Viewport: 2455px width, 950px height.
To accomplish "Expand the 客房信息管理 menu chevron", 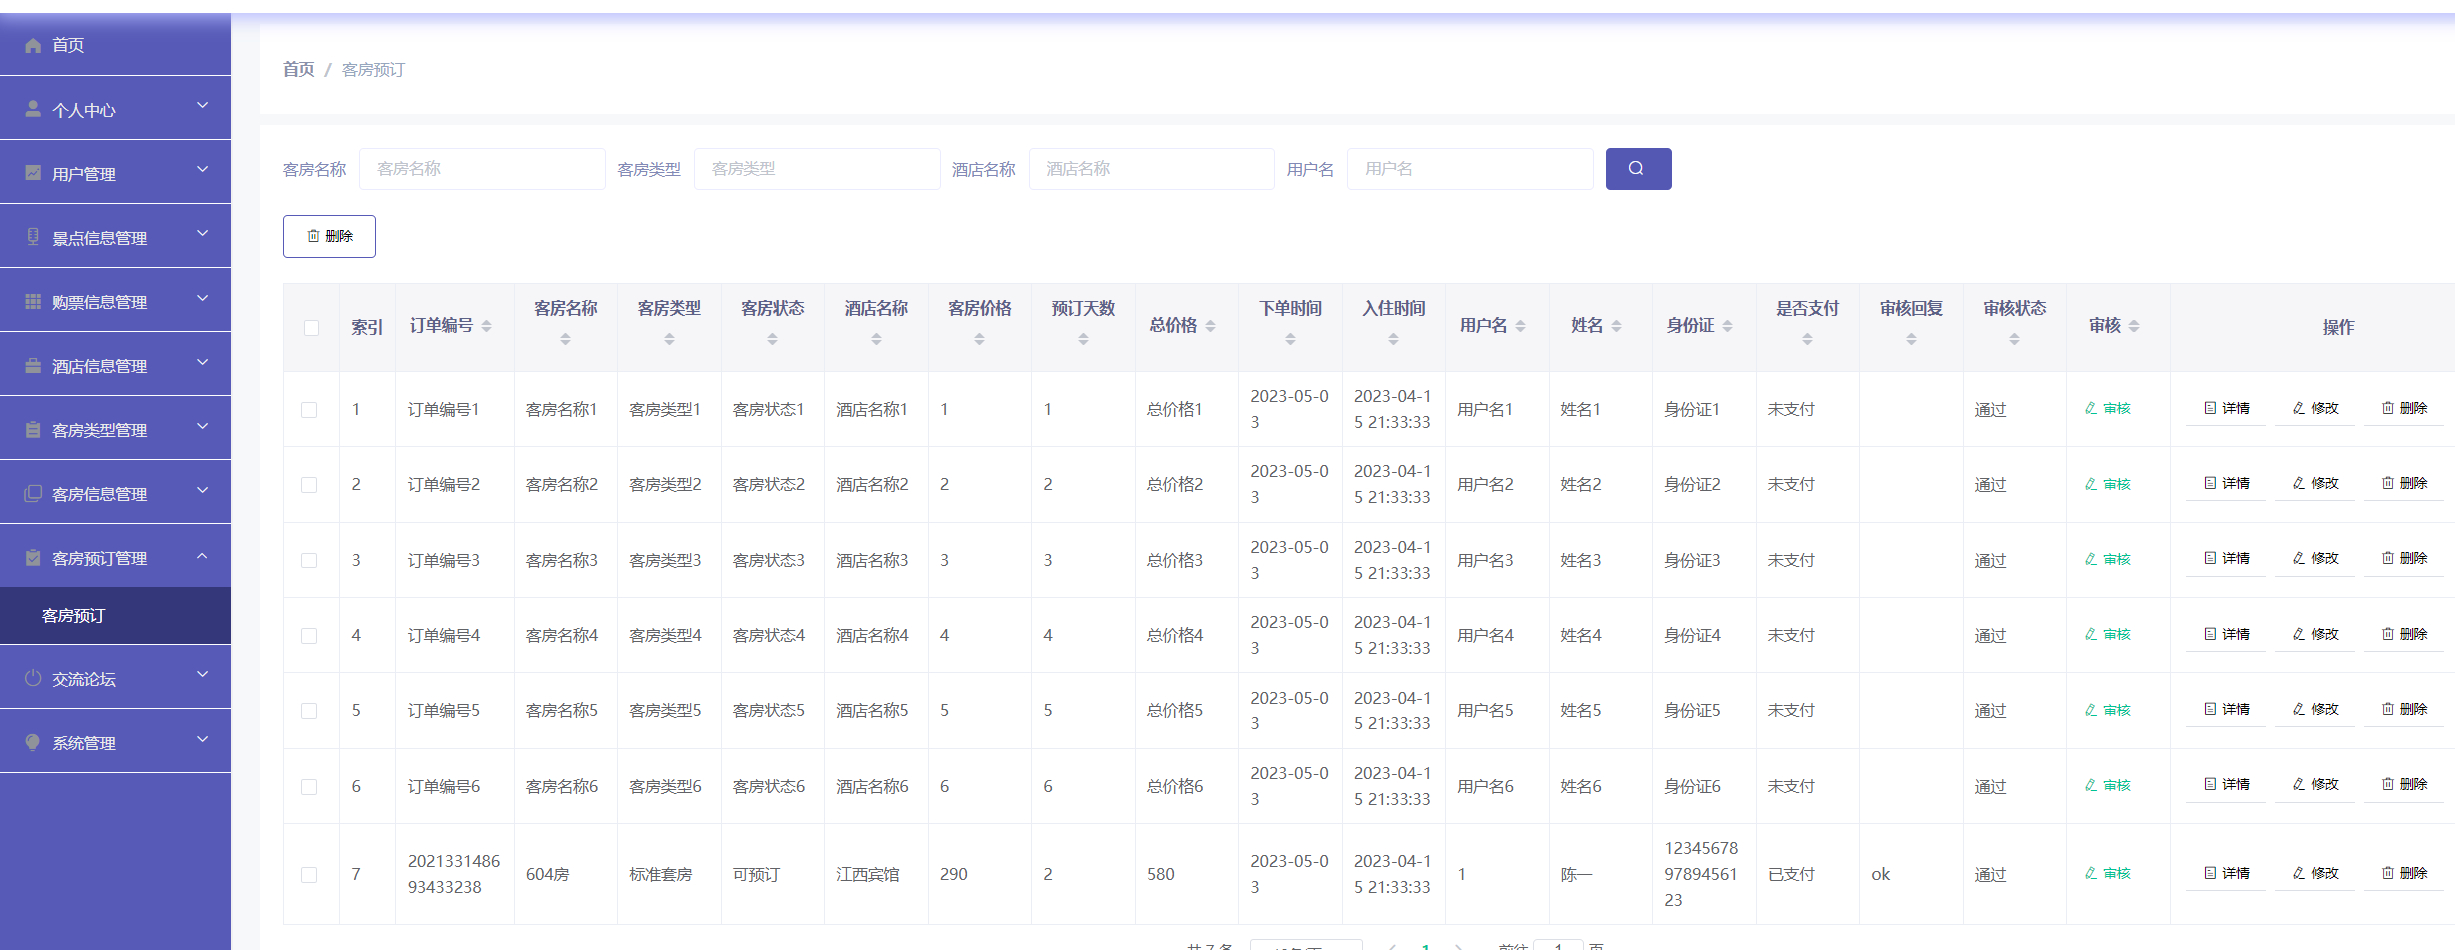I will click(203, 489).
